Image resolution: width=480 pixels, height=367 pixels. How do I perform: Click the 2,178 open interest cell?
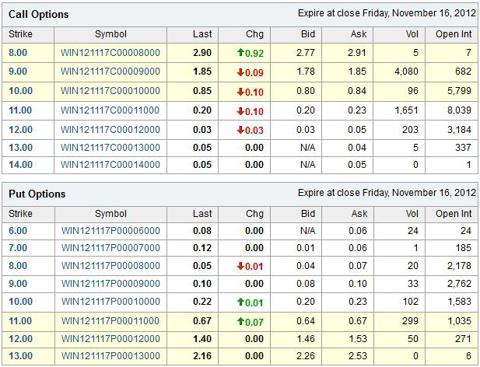click(459, 266)
